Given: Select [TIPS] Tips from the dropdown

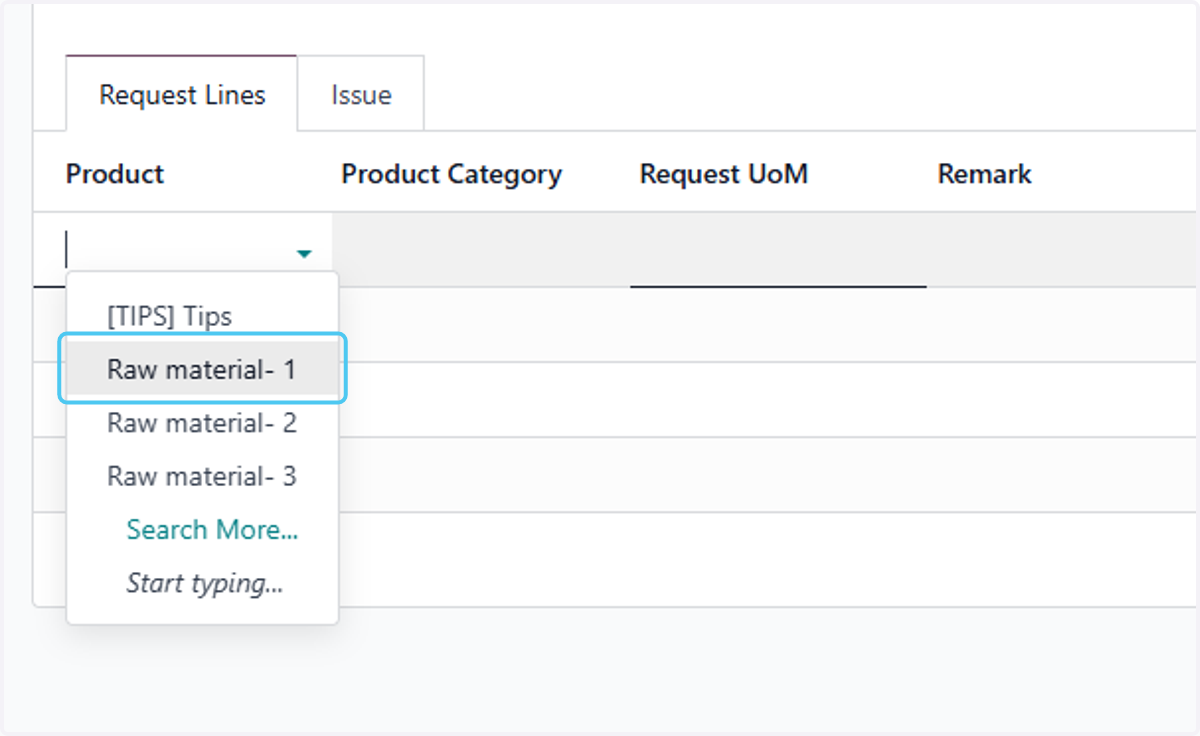Looking at the screenshot, I should click(202, 316).
